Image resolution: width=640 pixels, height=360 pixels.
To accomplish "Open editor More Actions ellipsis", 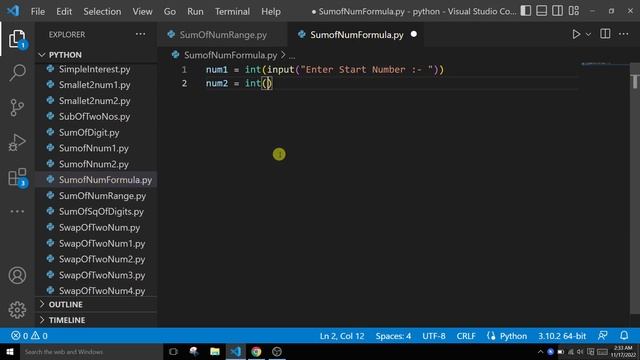I will (x=624, y=34).
